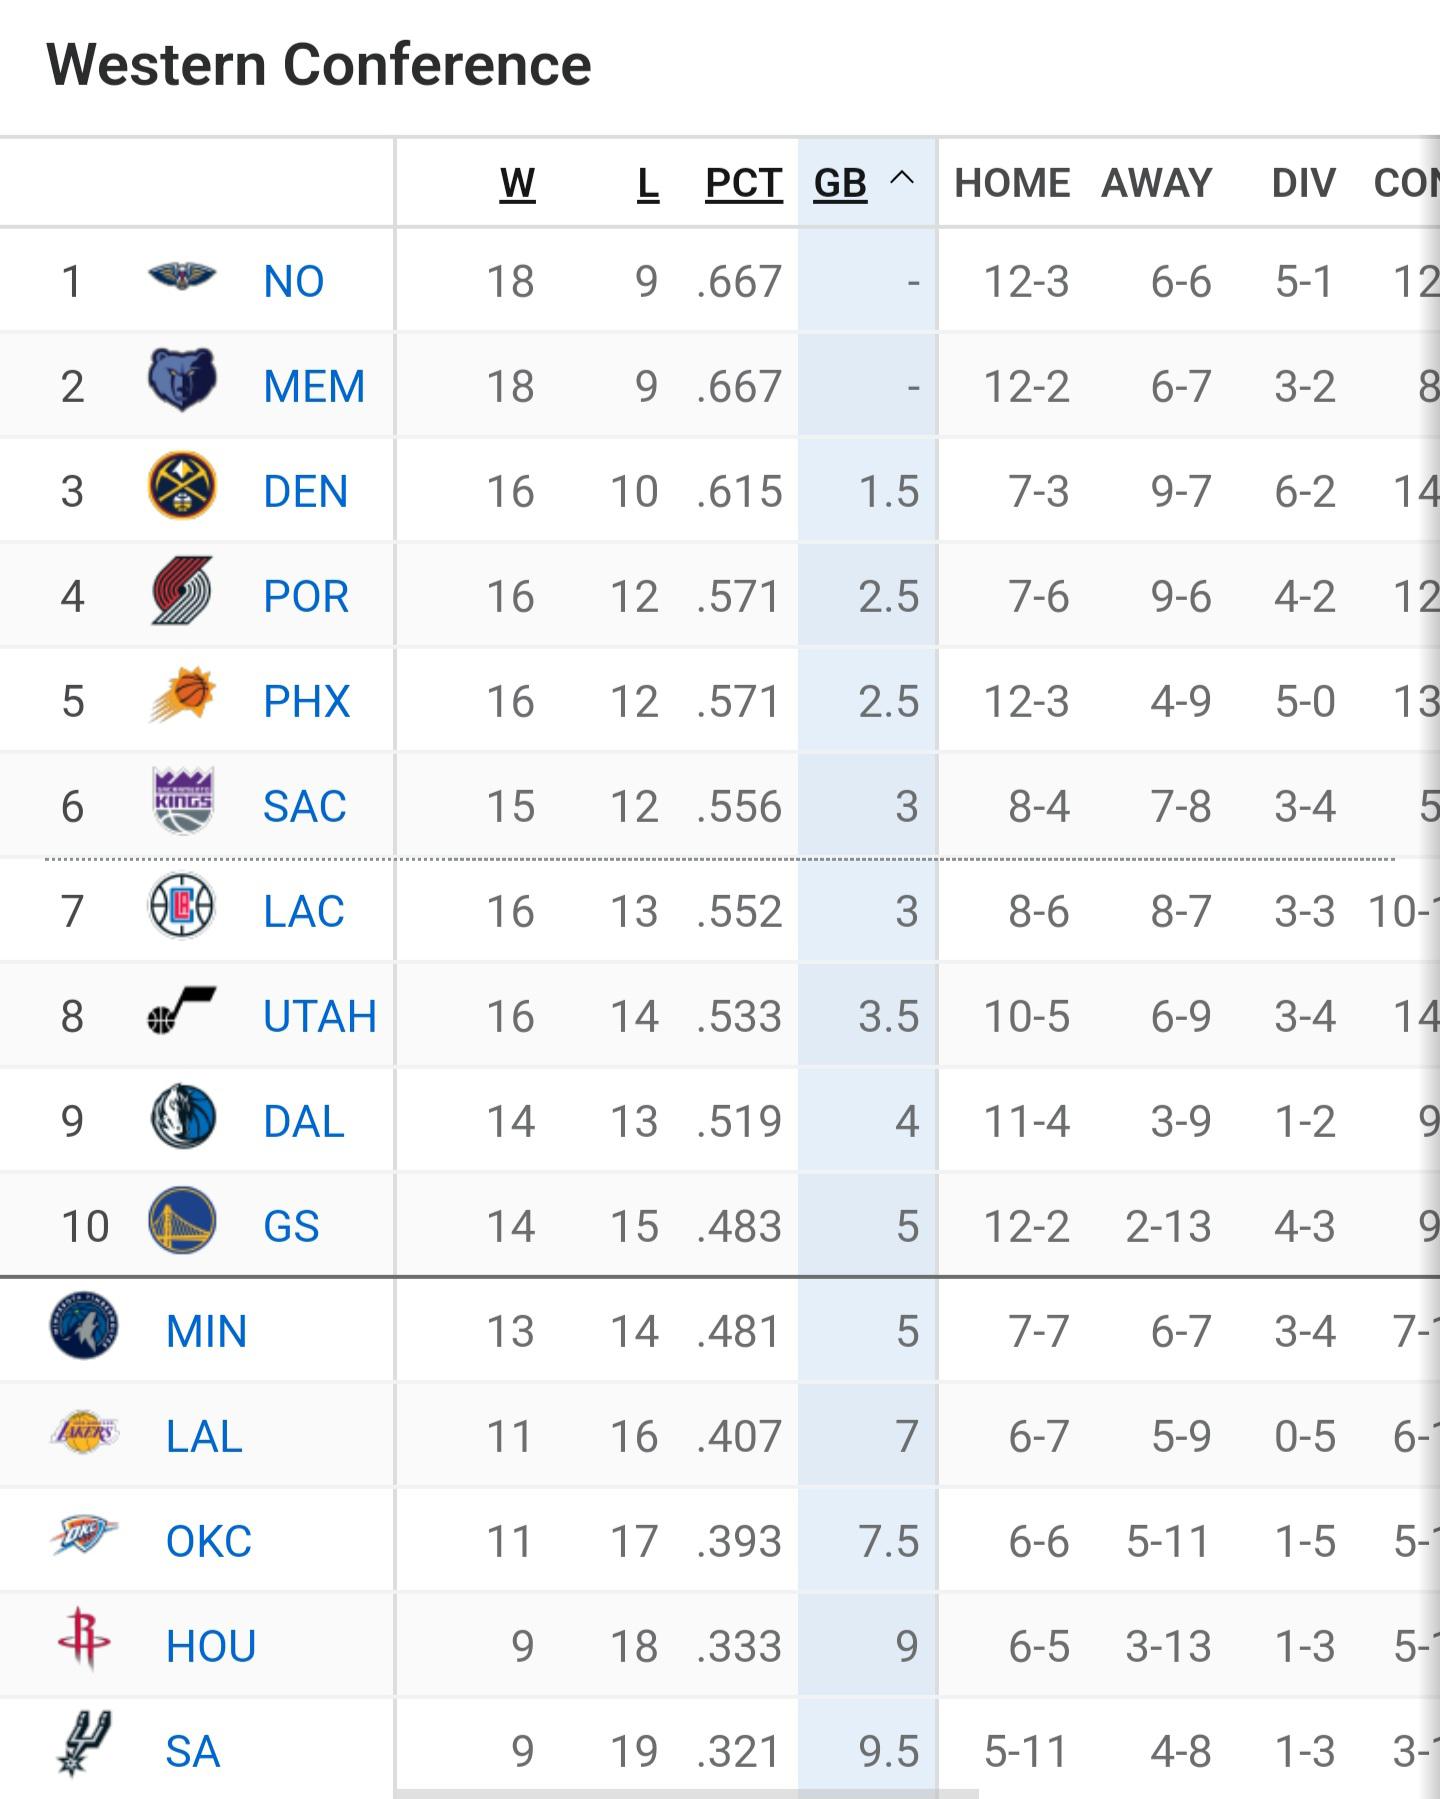This screenshot has height=1799, width=1440.
Task: Click the Denver Nuggets logo
Action: click(182, 486)
